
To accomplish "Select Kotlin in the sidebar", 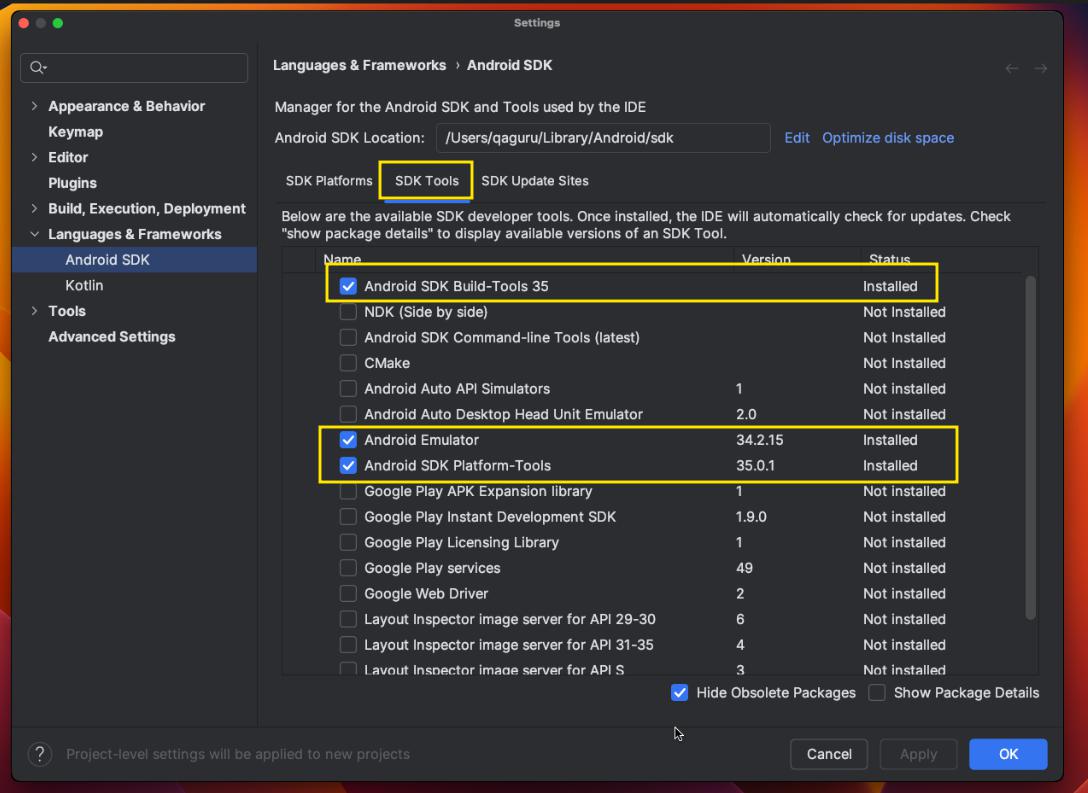I will 84,285.
